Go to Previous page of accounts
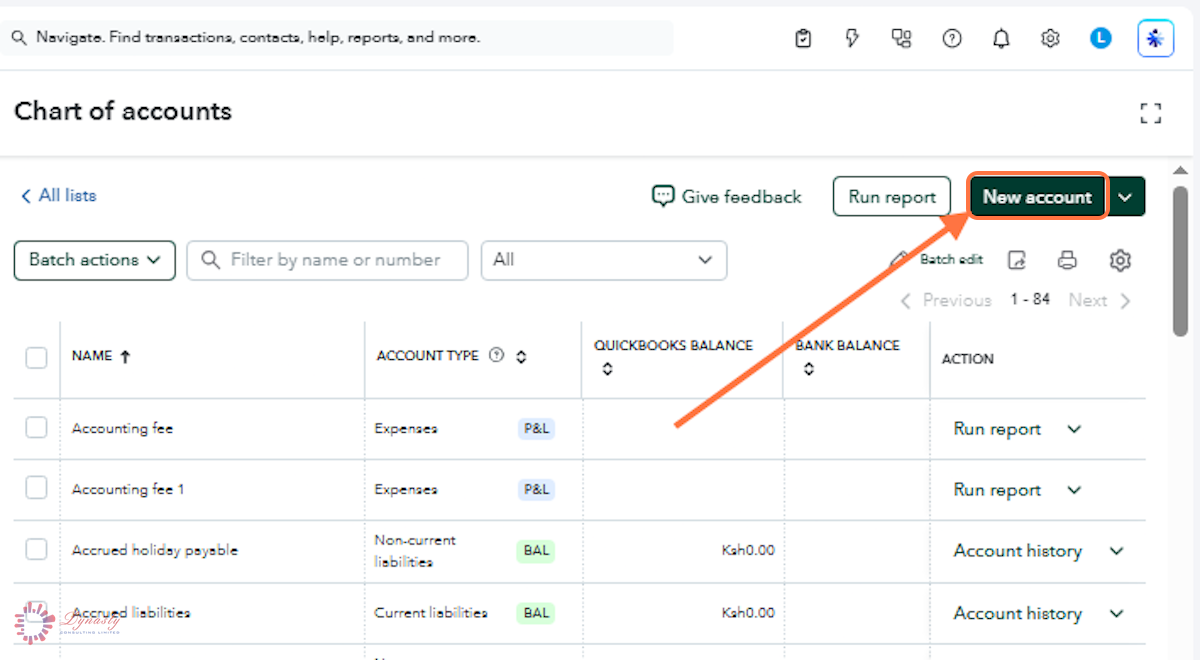 pos(945,300)
